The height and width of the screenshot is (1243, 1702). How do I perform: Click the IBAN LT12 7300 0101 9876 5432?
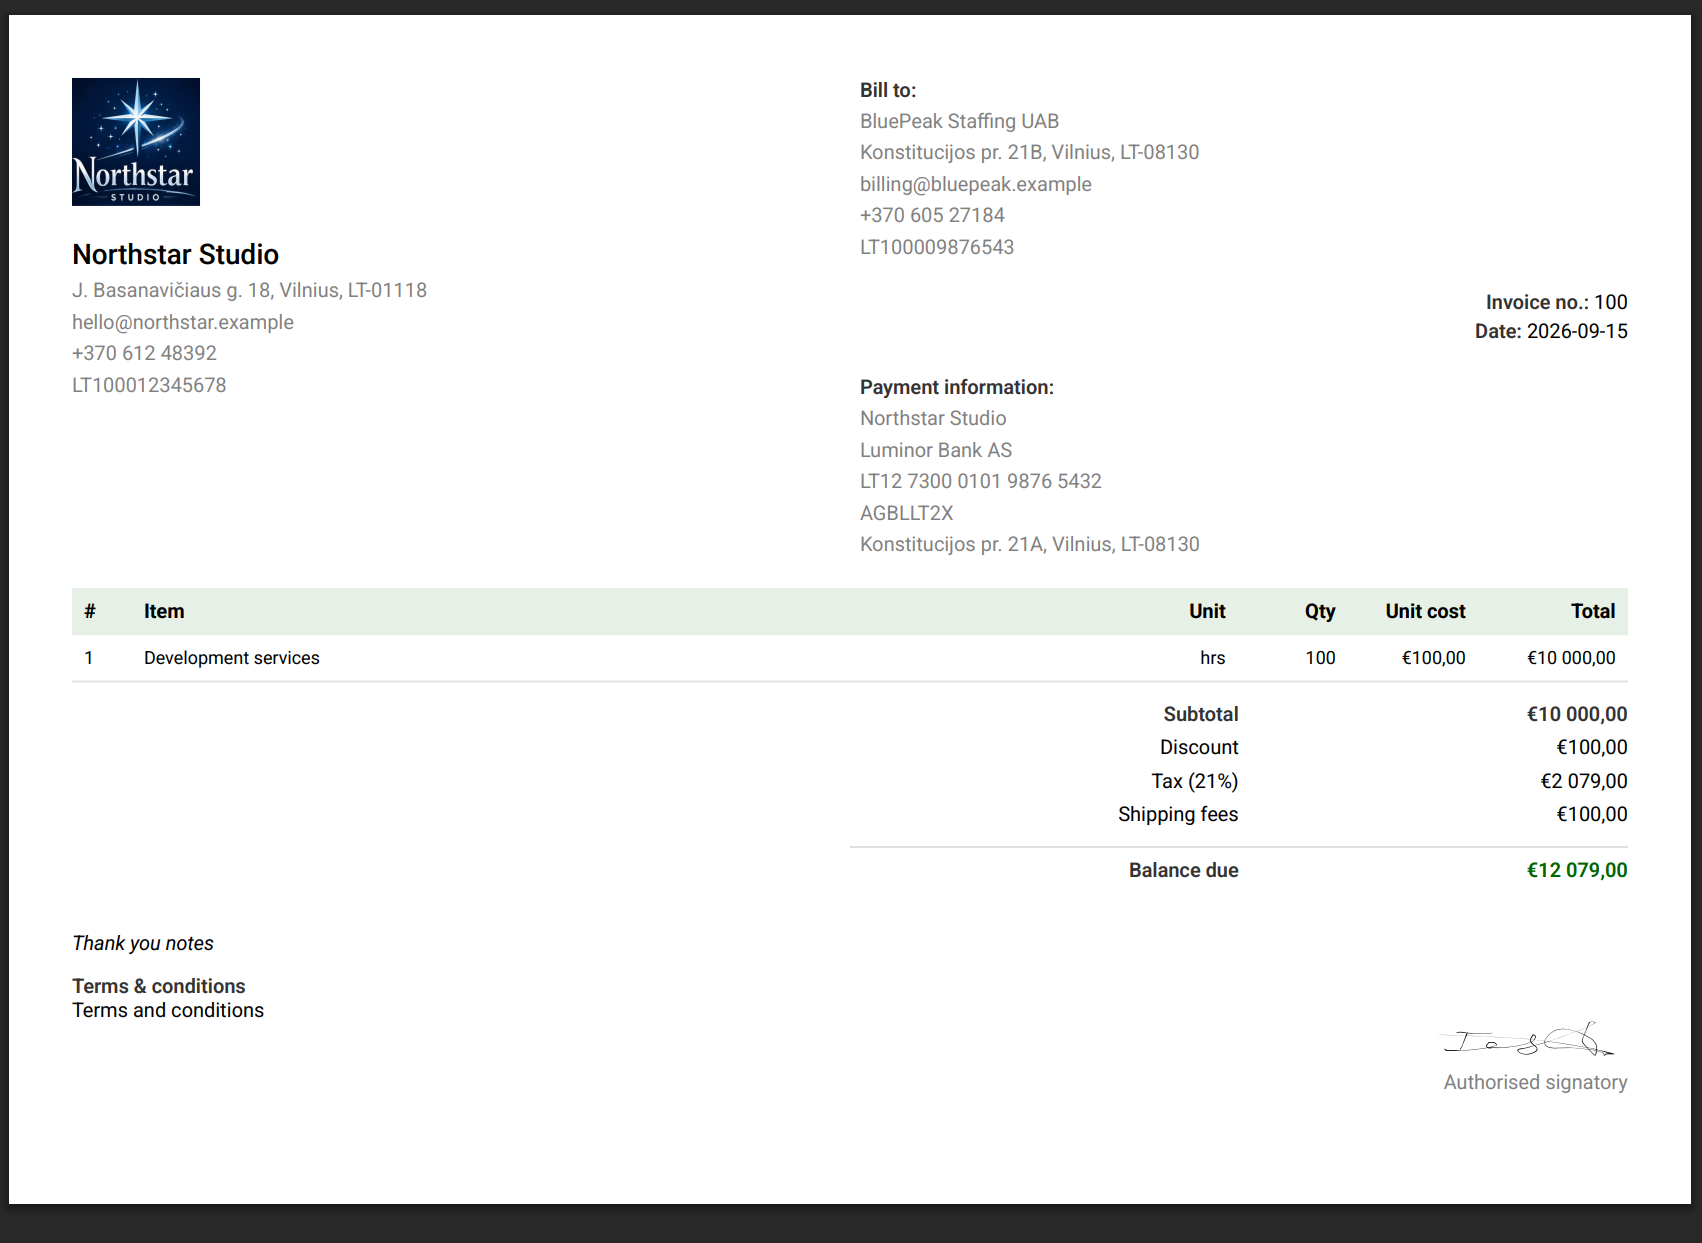(x=981, y=481)
